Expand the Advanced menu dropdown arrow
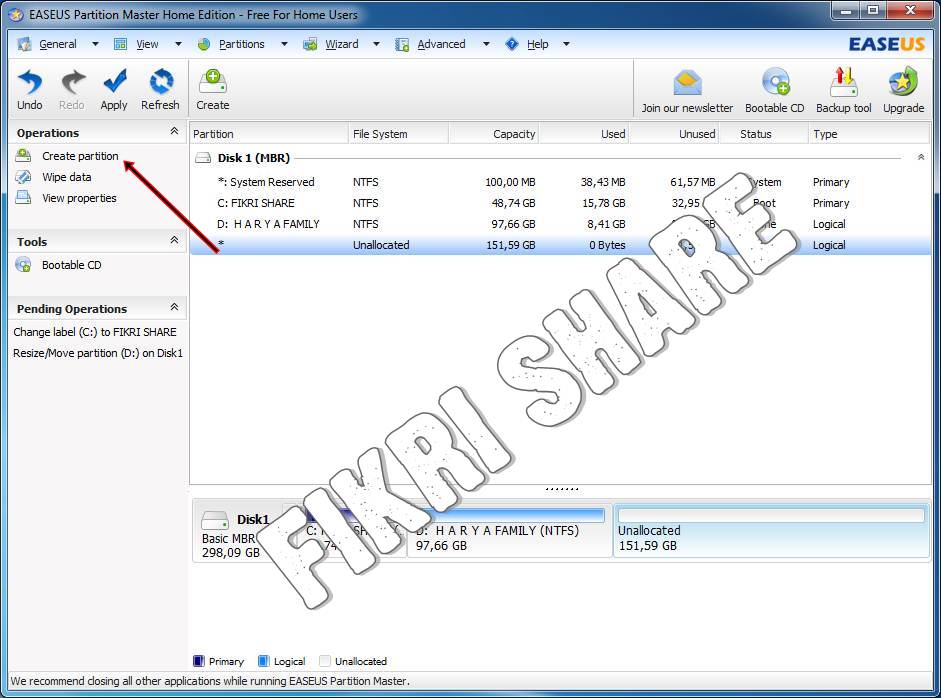This screenshot has height=698, width=941. tap(486, 44)
